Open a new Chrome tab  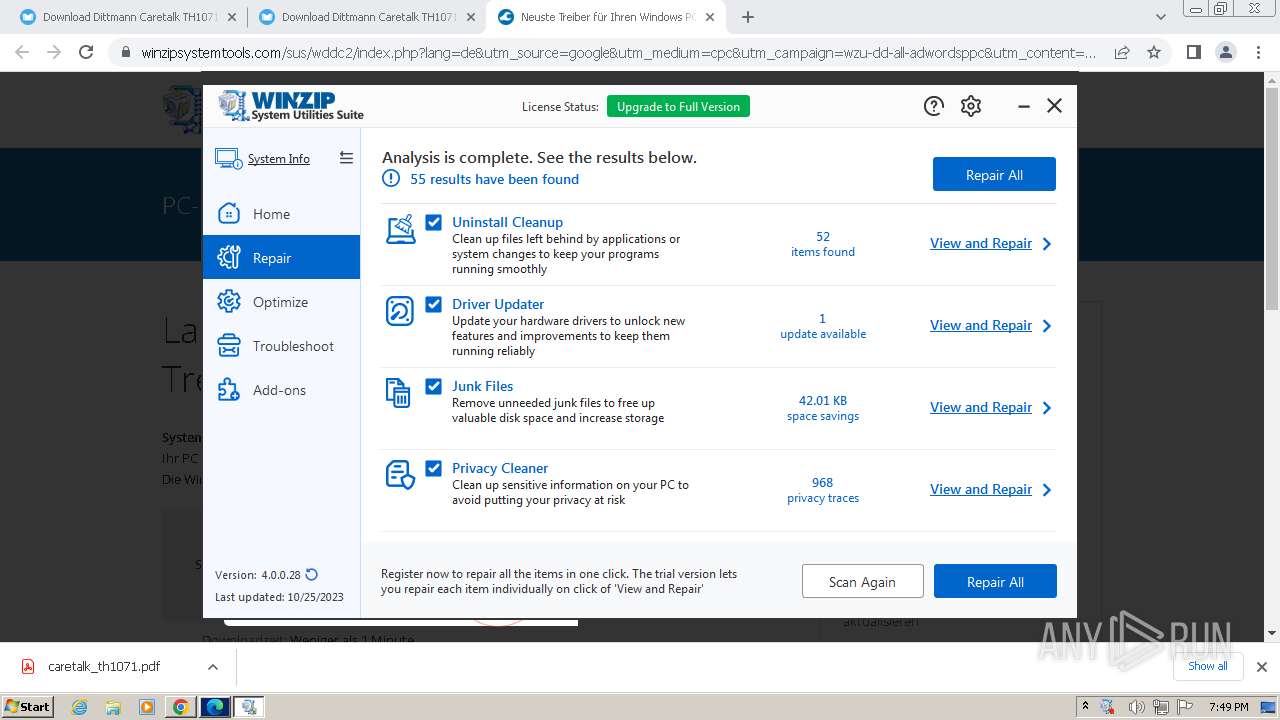click(x=748, y=17)
